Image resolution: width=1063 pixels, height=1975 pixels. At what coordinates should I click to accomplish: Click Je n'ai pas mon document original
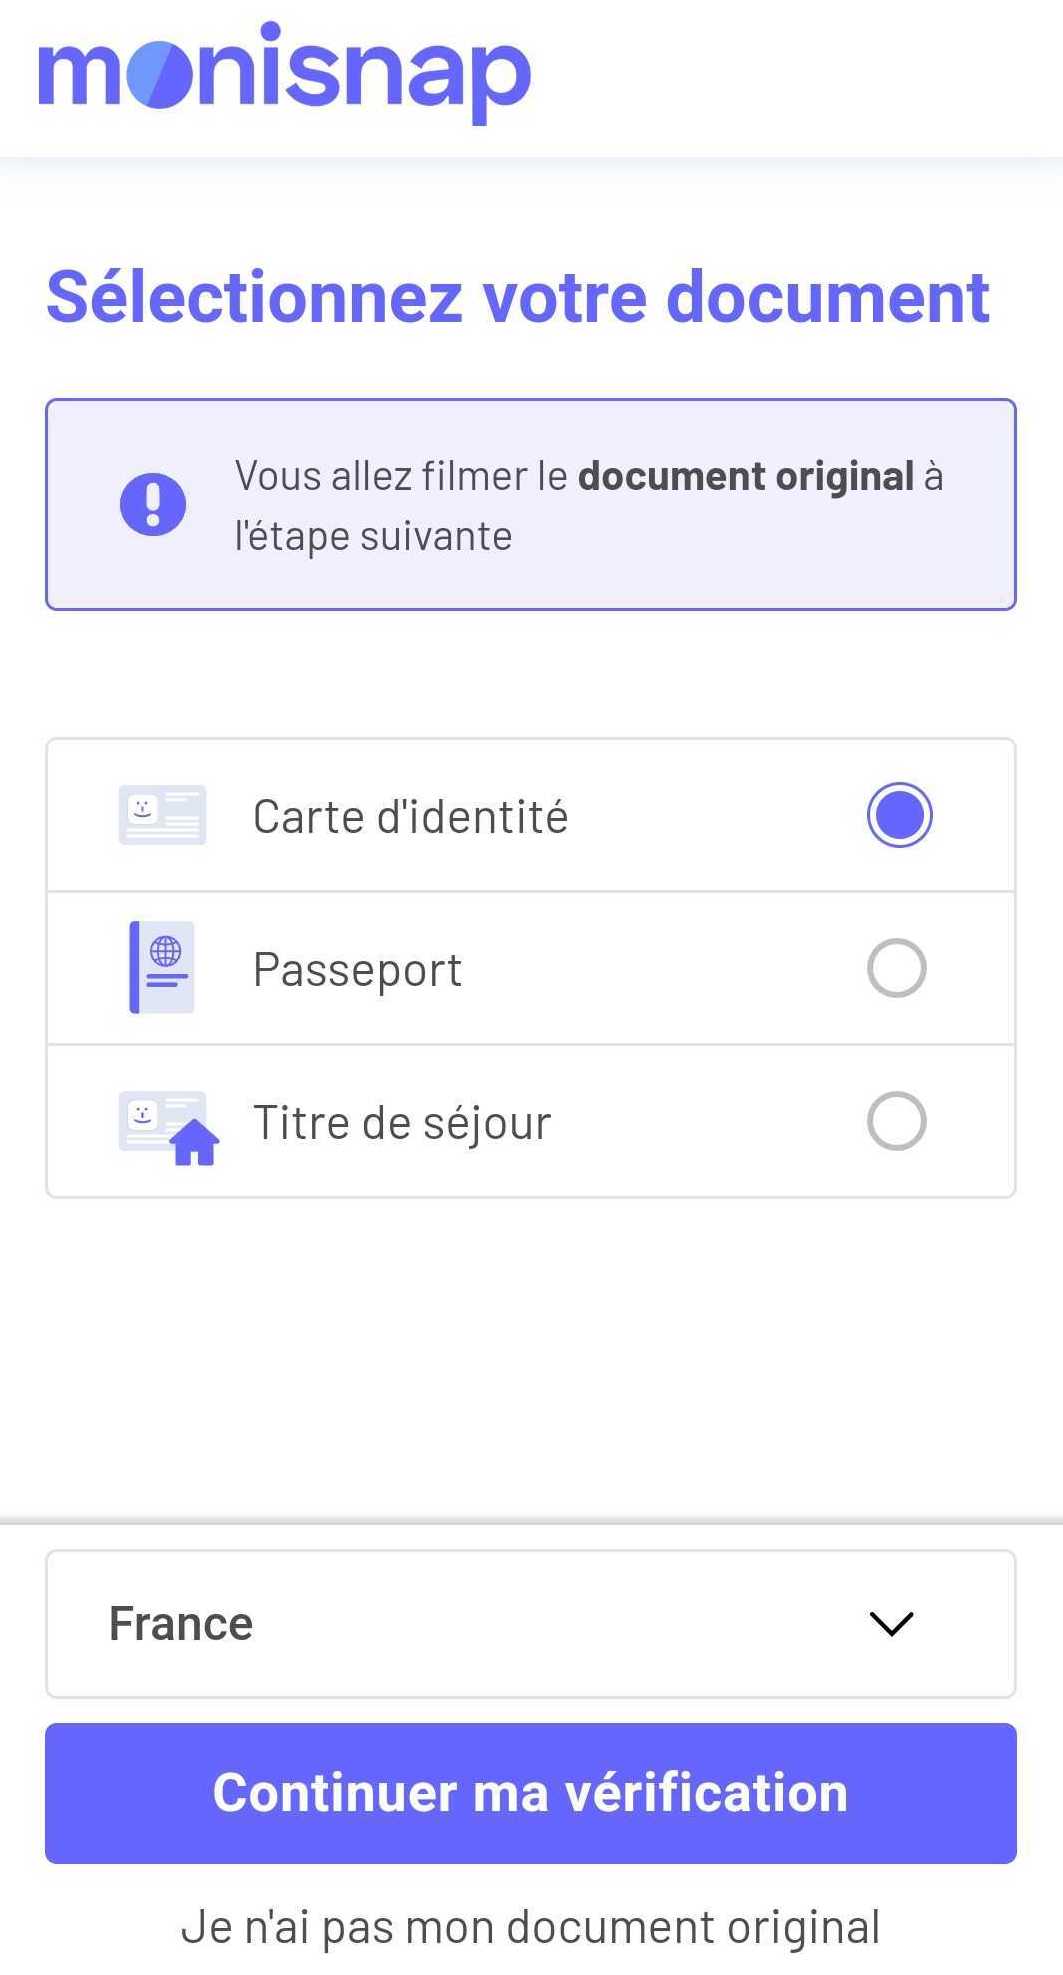pyautogui.click(x=530, y=1927)
